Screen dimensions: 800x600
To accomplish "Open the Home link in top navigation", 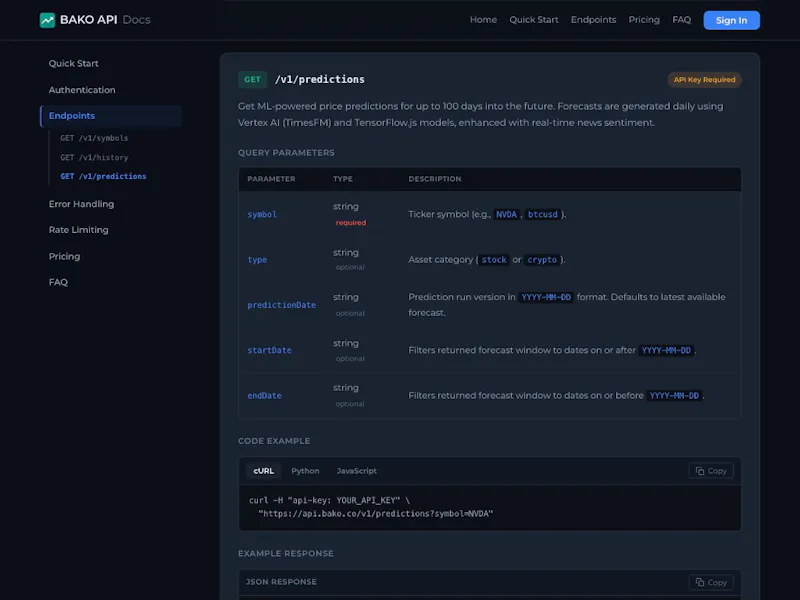I will pos(483,20).
